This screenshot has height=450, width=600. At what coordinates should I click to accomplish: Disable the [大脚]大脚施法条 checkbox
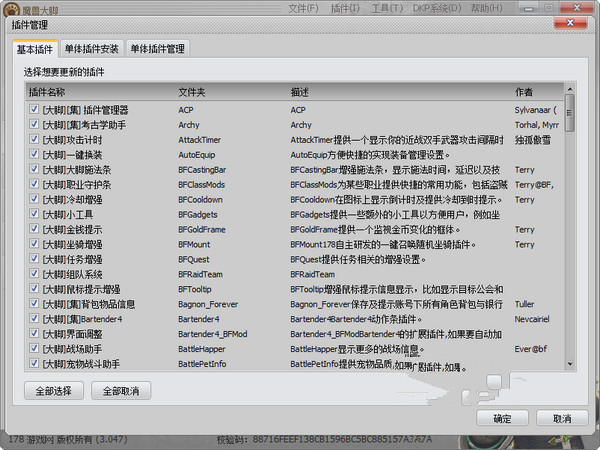tap(34, 169)
